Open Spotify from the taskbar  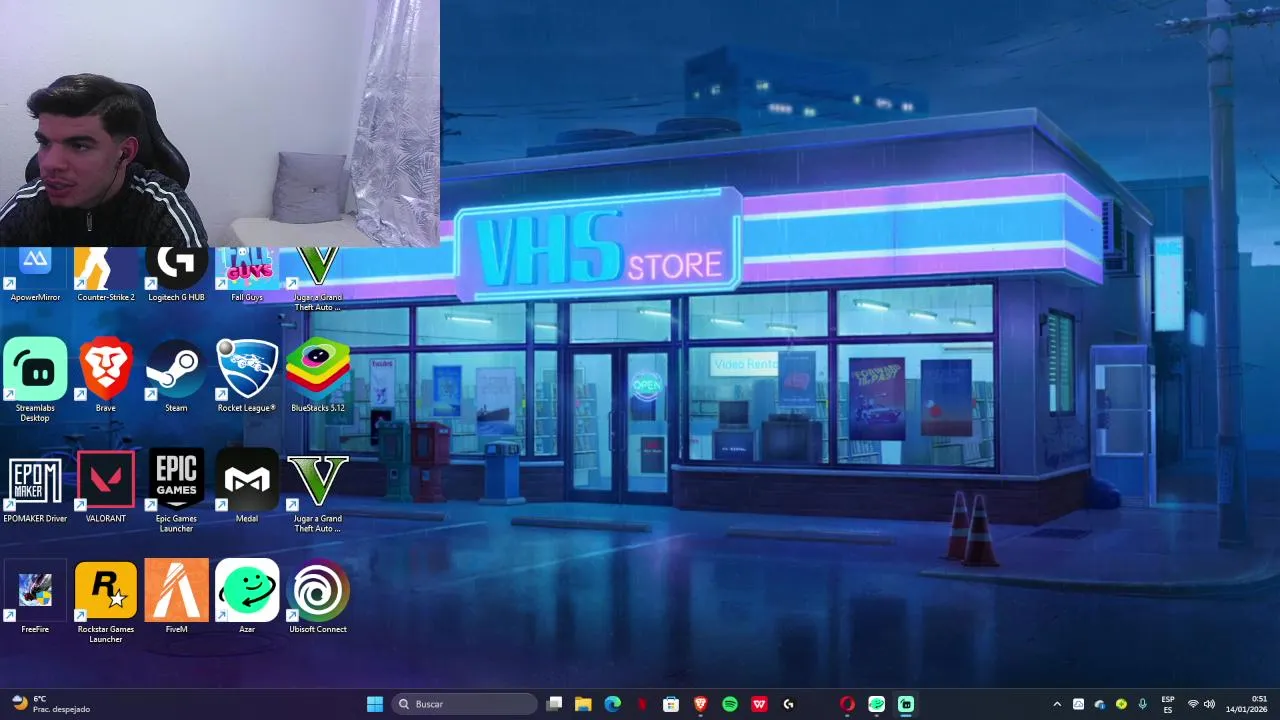pyautogui.click(x=730, y=704)
